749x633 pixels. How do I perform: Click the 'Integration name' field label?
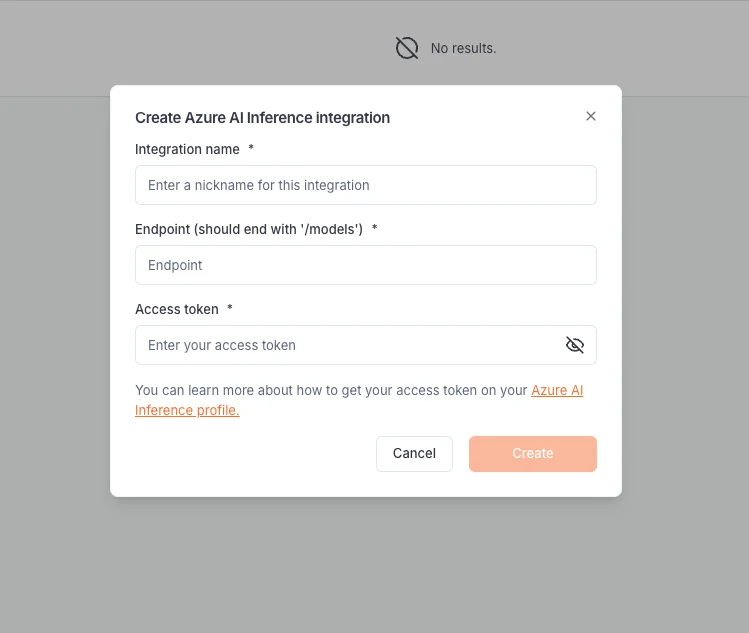pos(187,149)
